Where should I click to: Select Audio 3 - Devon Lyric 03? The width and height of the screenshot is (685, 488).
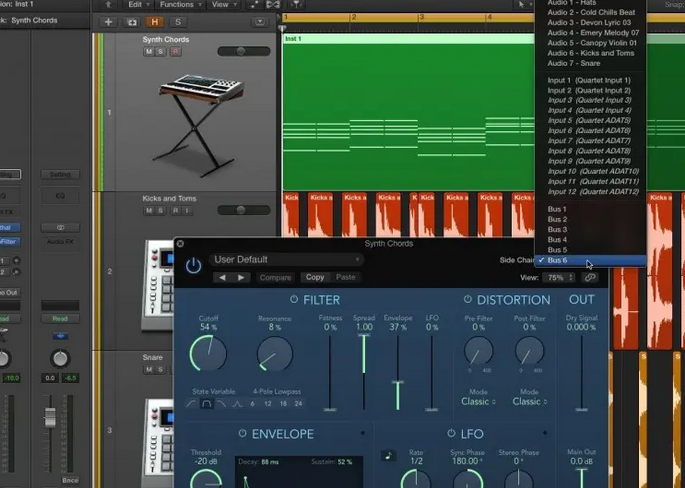pyautogui.click(x=591, y=23)
